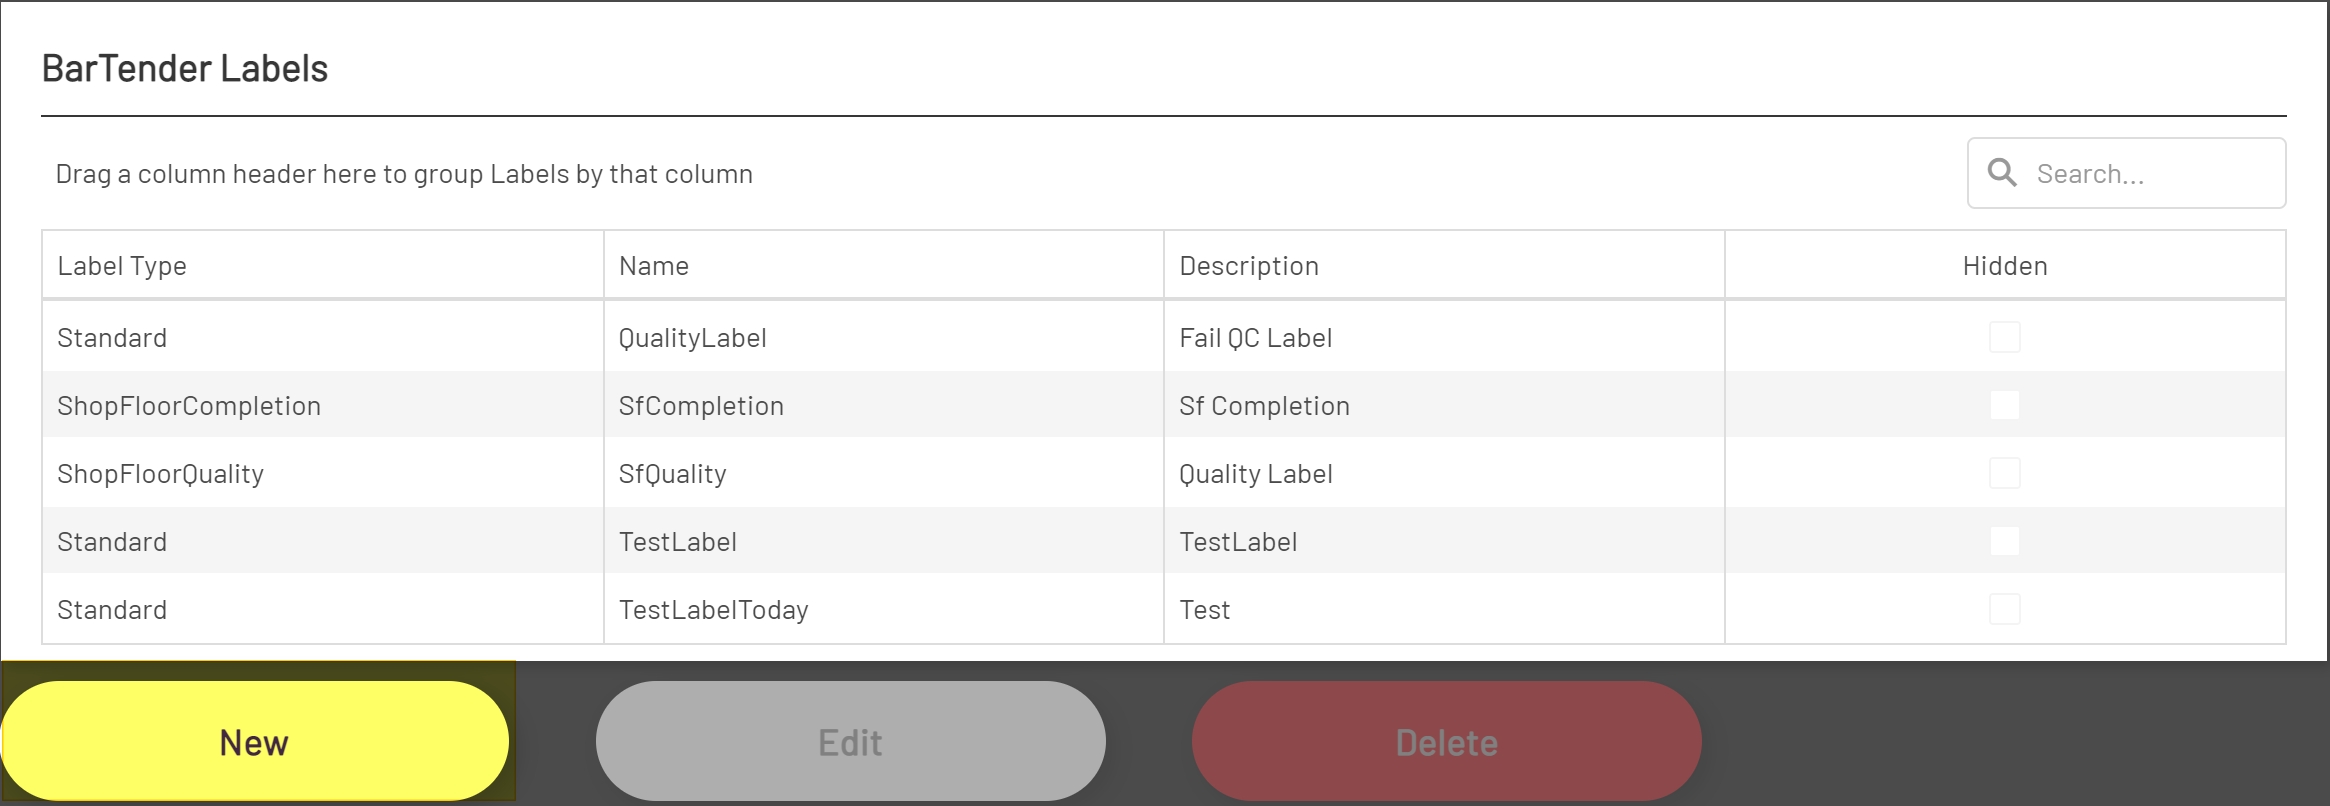Image resolution: width=2330 pixels, height=806 pixels.
Task: Toggle Hidden checkbox for TestLabelToday row
Action: pyautogui.click(x=2004, y=610)
